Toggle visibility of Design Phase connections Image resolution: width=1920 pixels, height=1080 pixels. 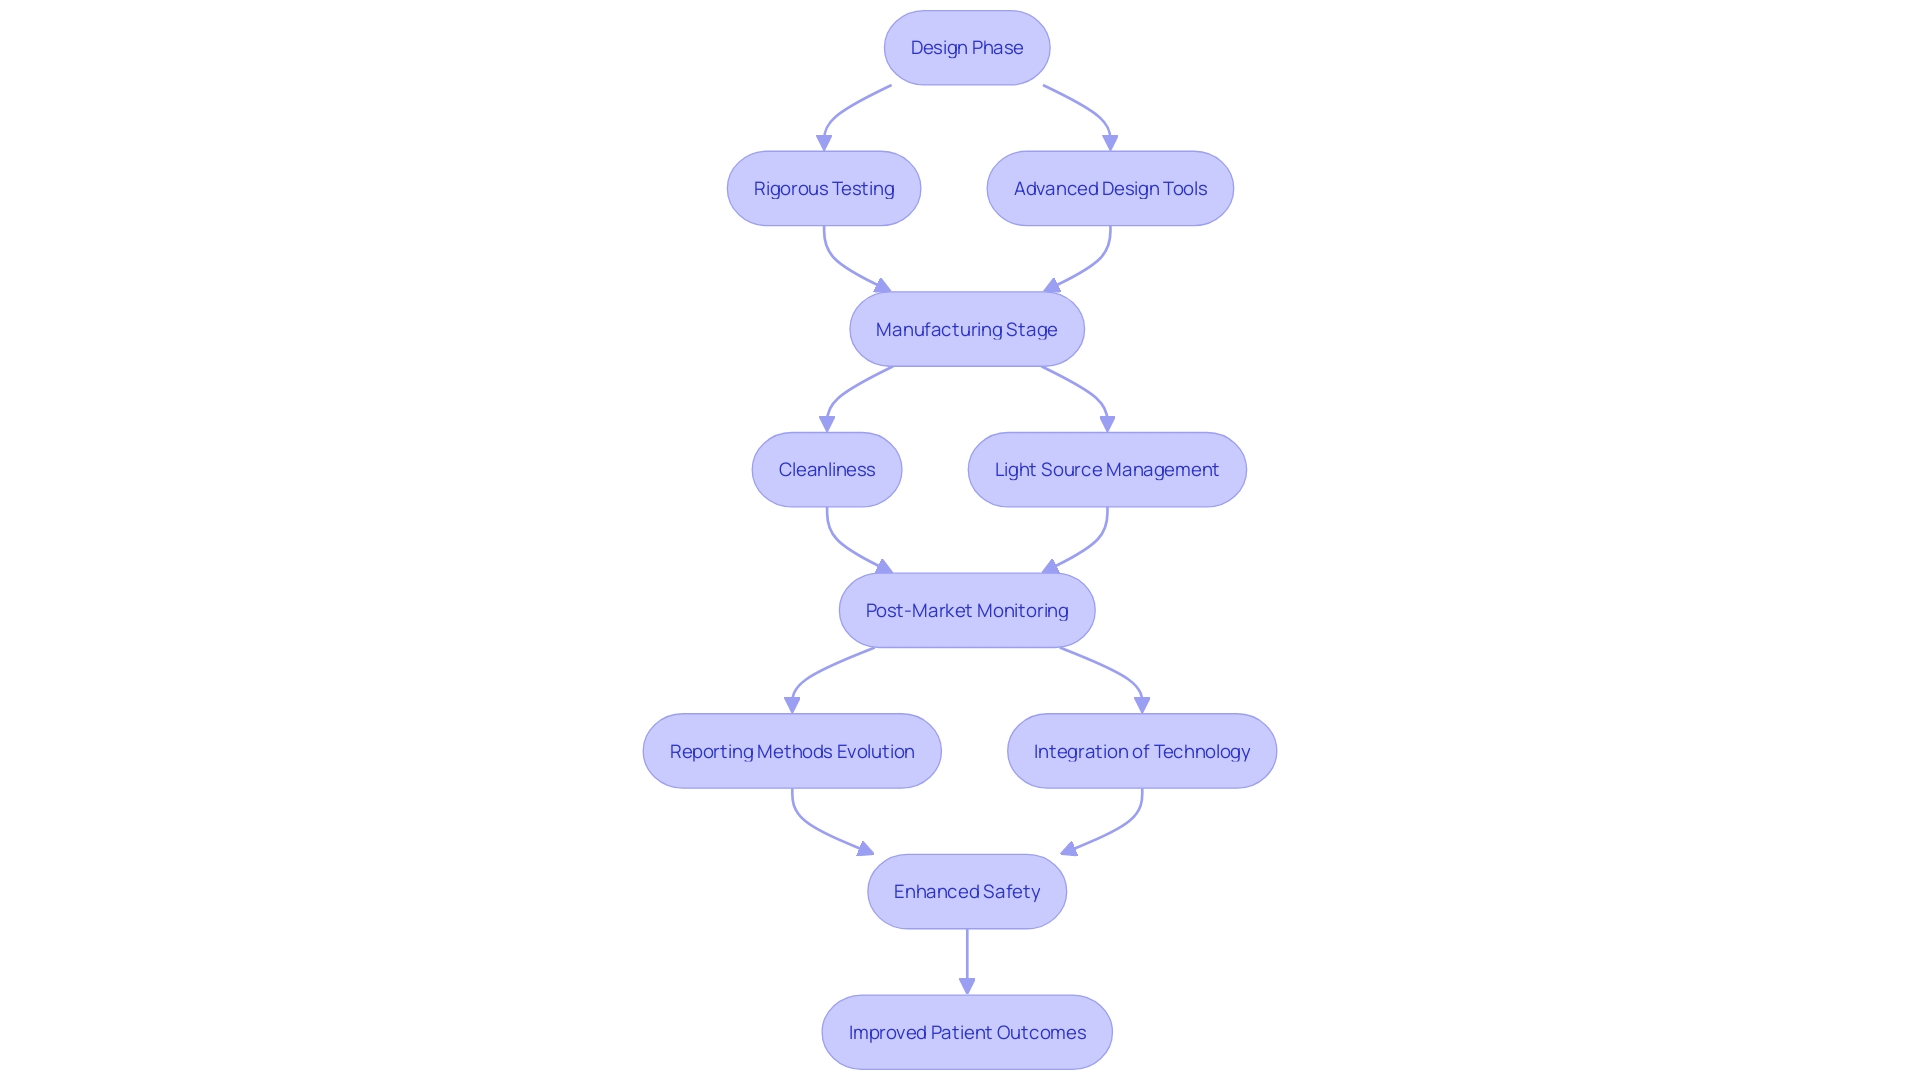pos(967,47)
